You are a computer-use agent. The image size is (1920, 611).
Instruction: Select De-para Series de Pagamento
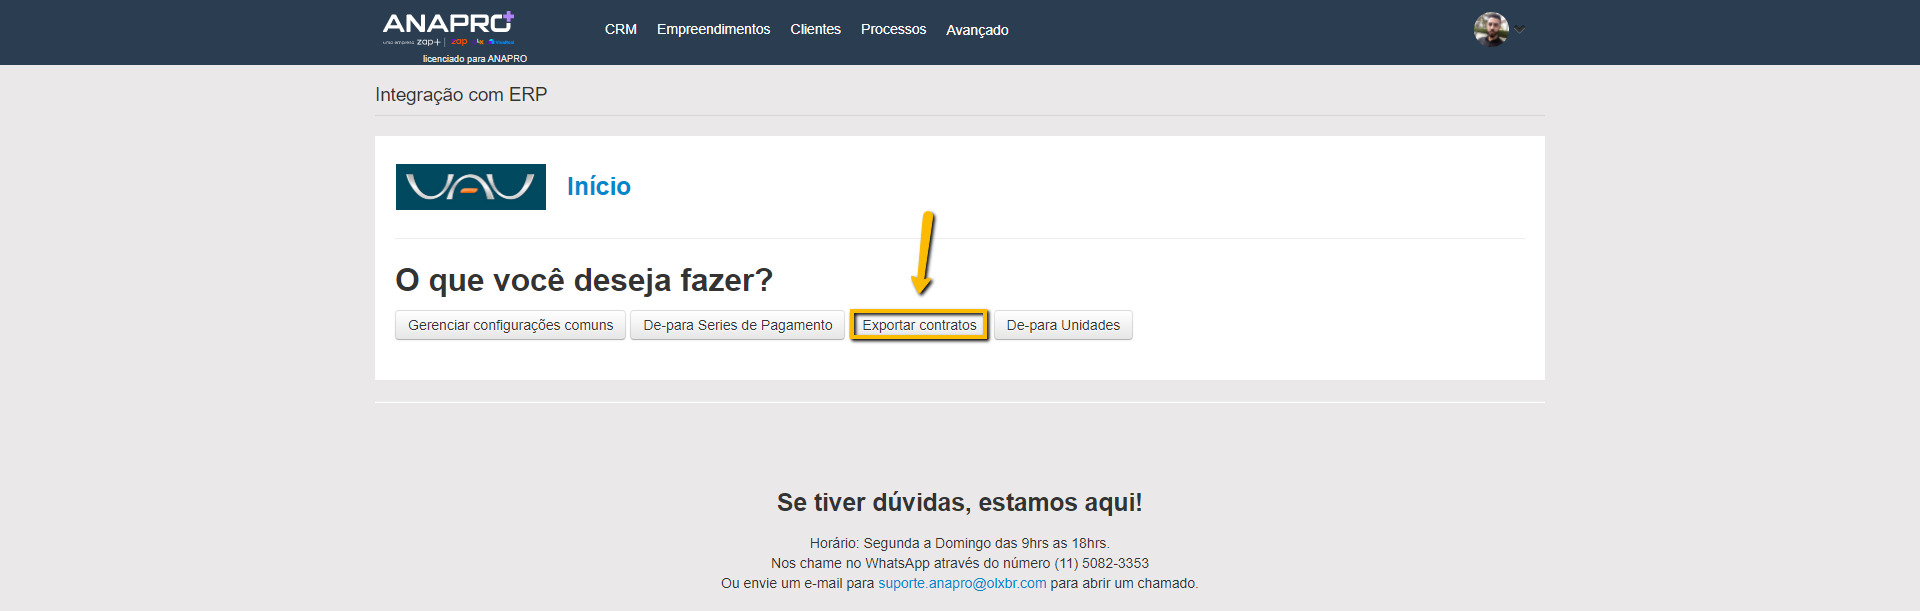pyautogui.click(x=737, y=325)
